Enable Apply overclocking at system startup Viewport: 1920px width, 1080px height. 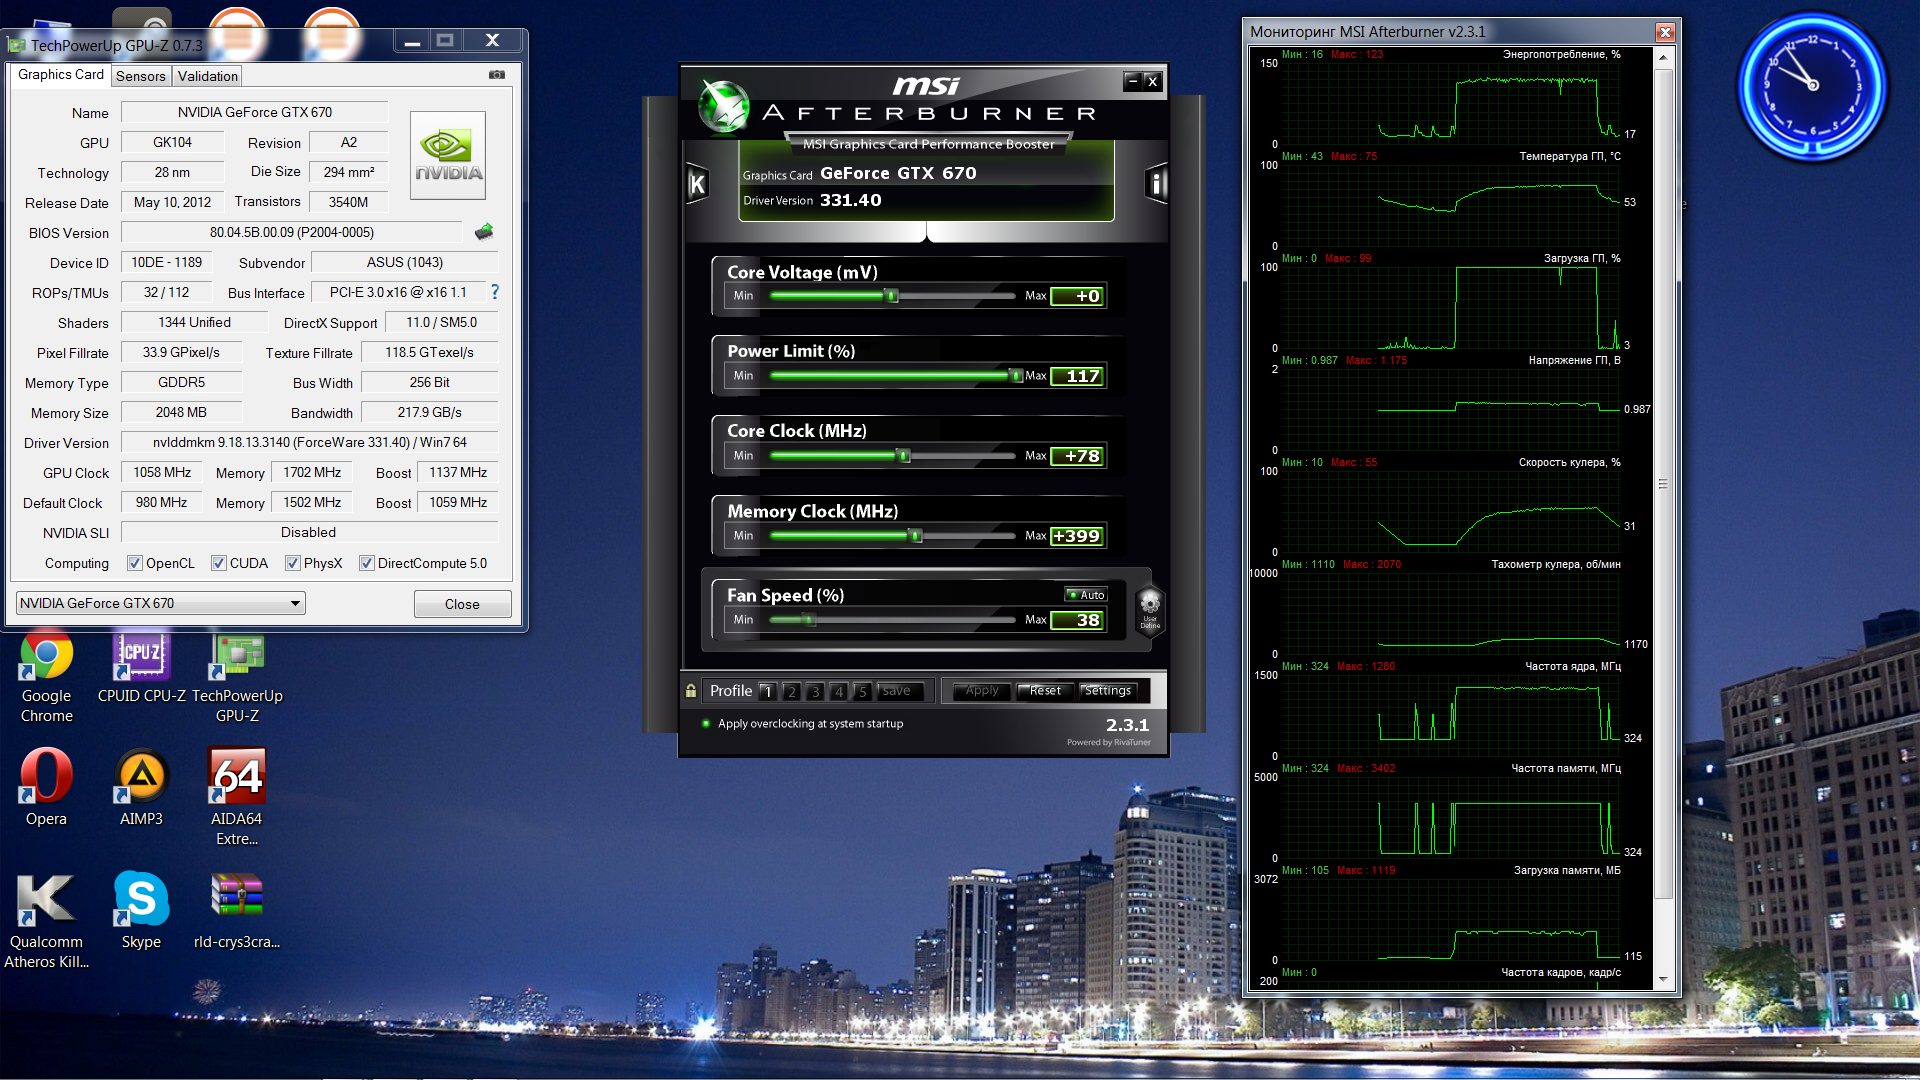[x=706, y=724]
